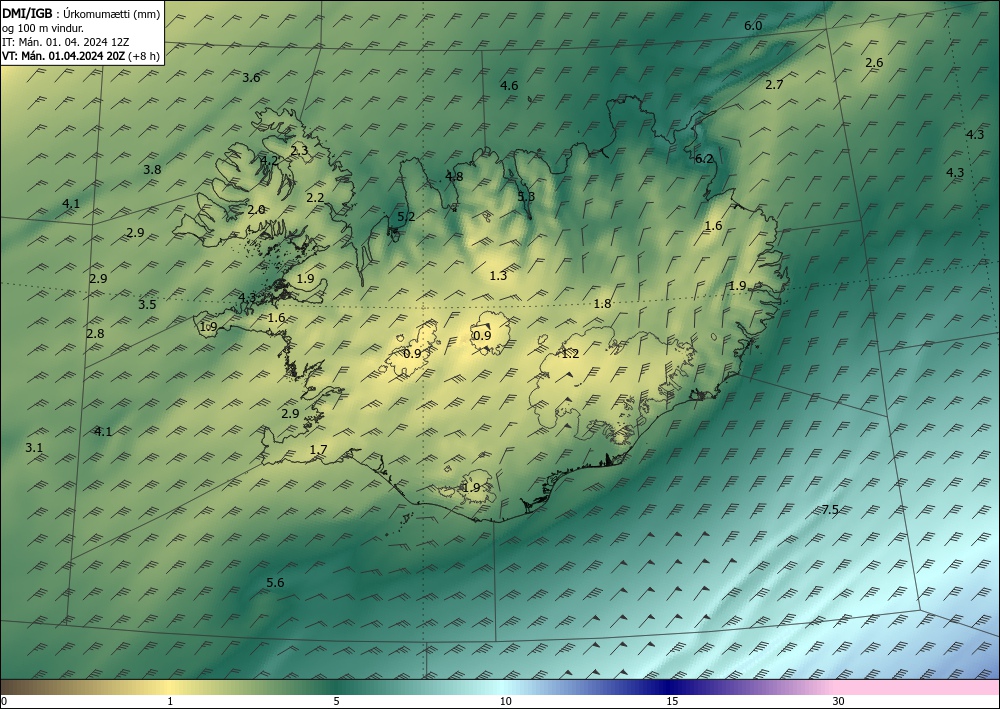Image resolution: width=1000 pixels, height=709 pixels.
Task: Click the 3.1 value label
Action: [34, 448]
